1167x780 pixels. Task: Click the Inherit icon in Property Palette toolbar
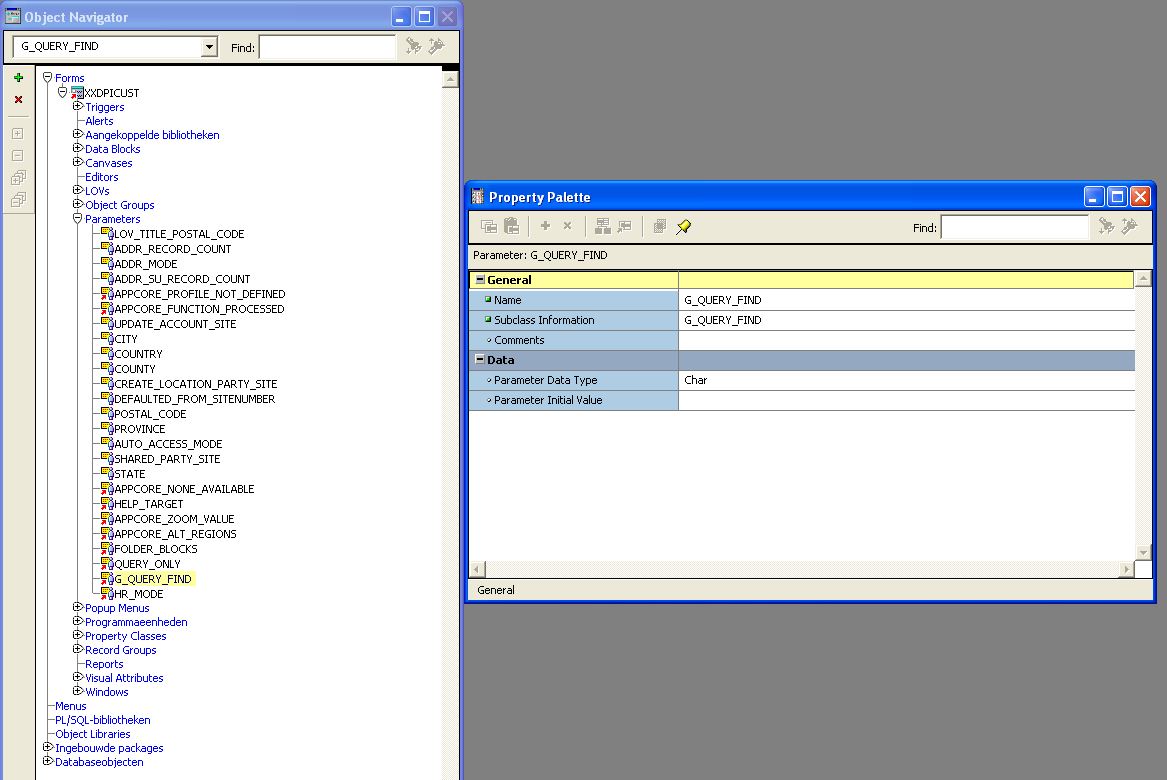tap(625, 227)
